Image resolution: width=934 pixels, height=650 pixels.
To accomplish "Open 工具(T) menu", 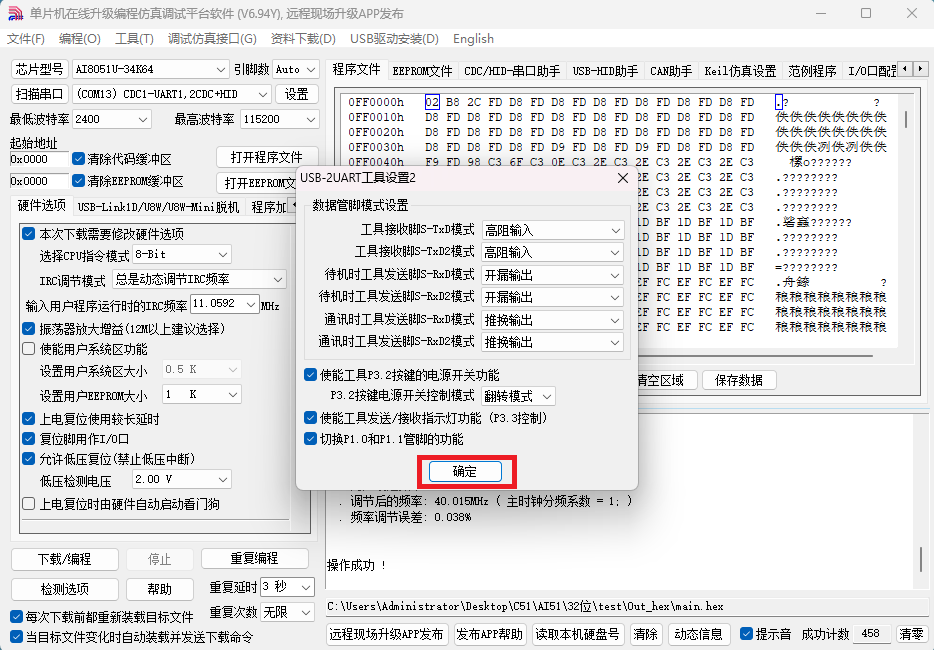I will [134, 39].
